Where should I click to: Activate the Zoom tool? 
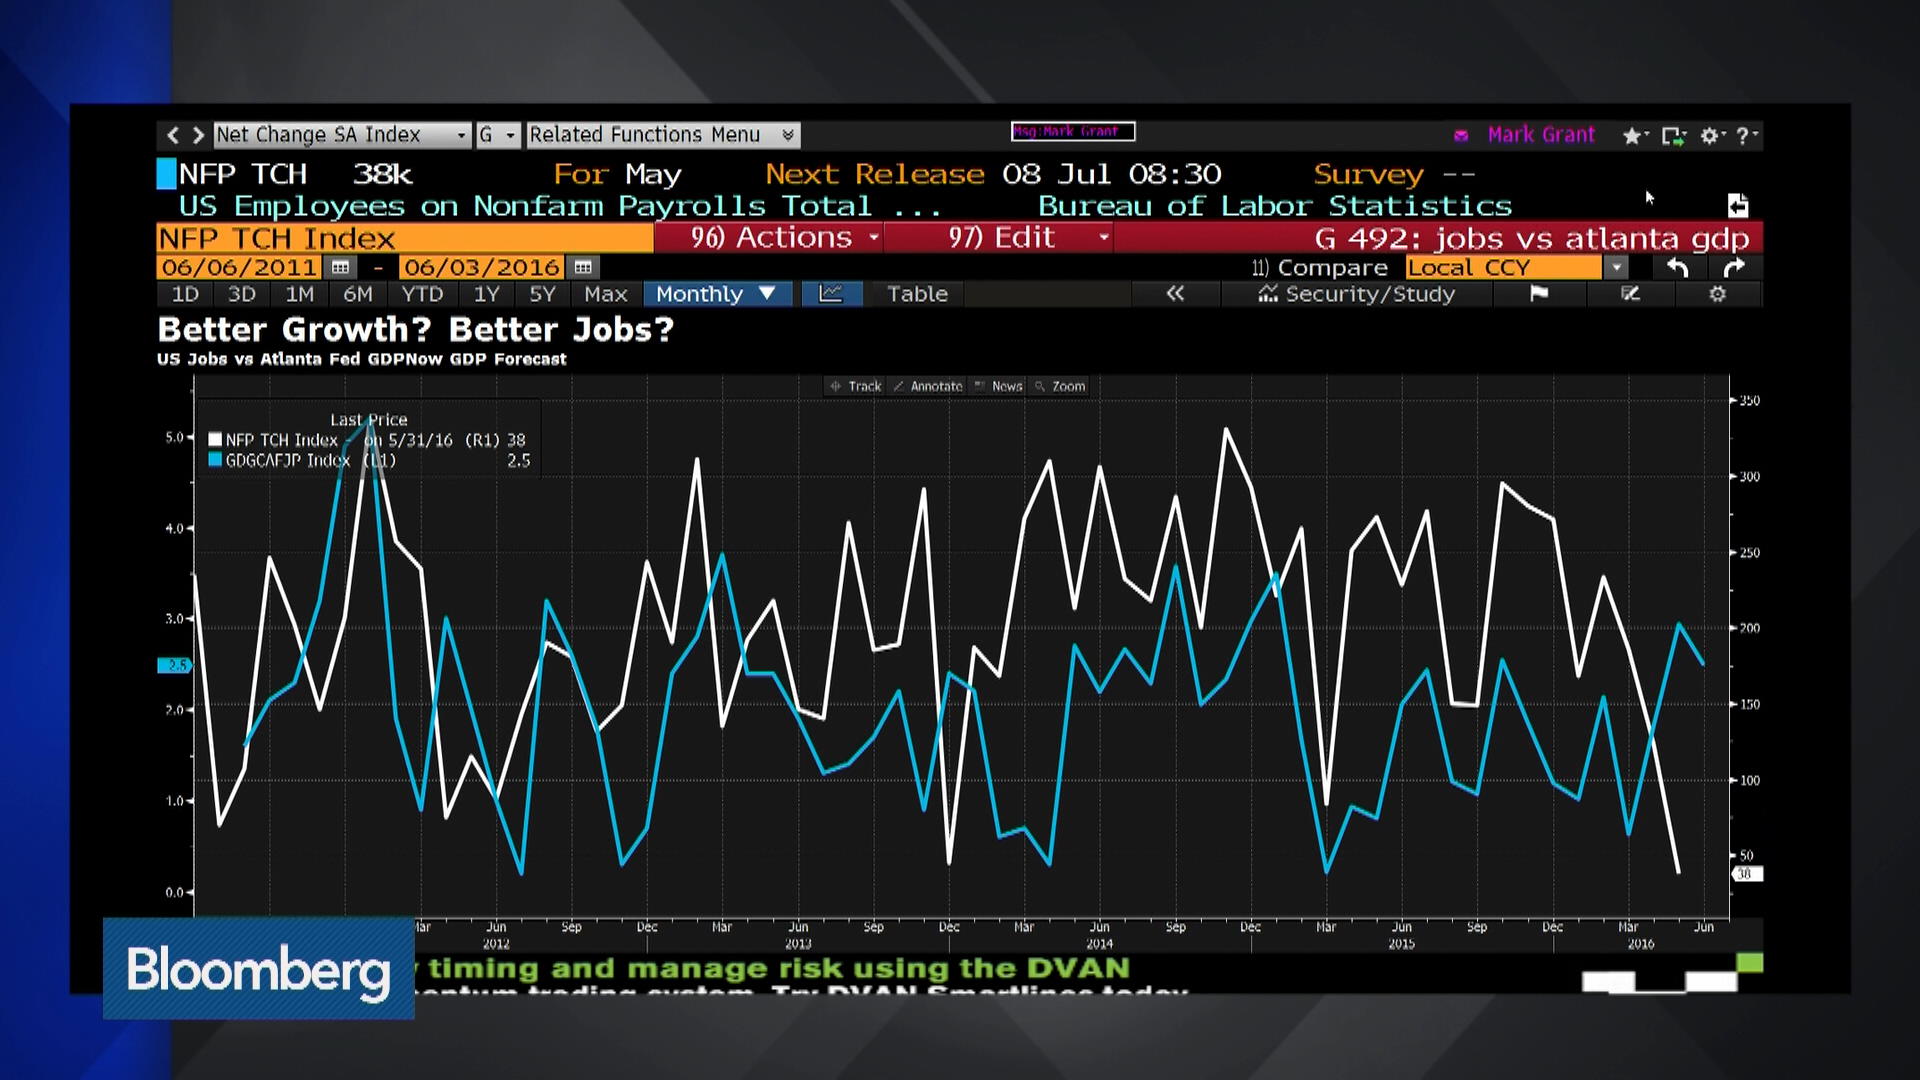tap(1060, 386)
